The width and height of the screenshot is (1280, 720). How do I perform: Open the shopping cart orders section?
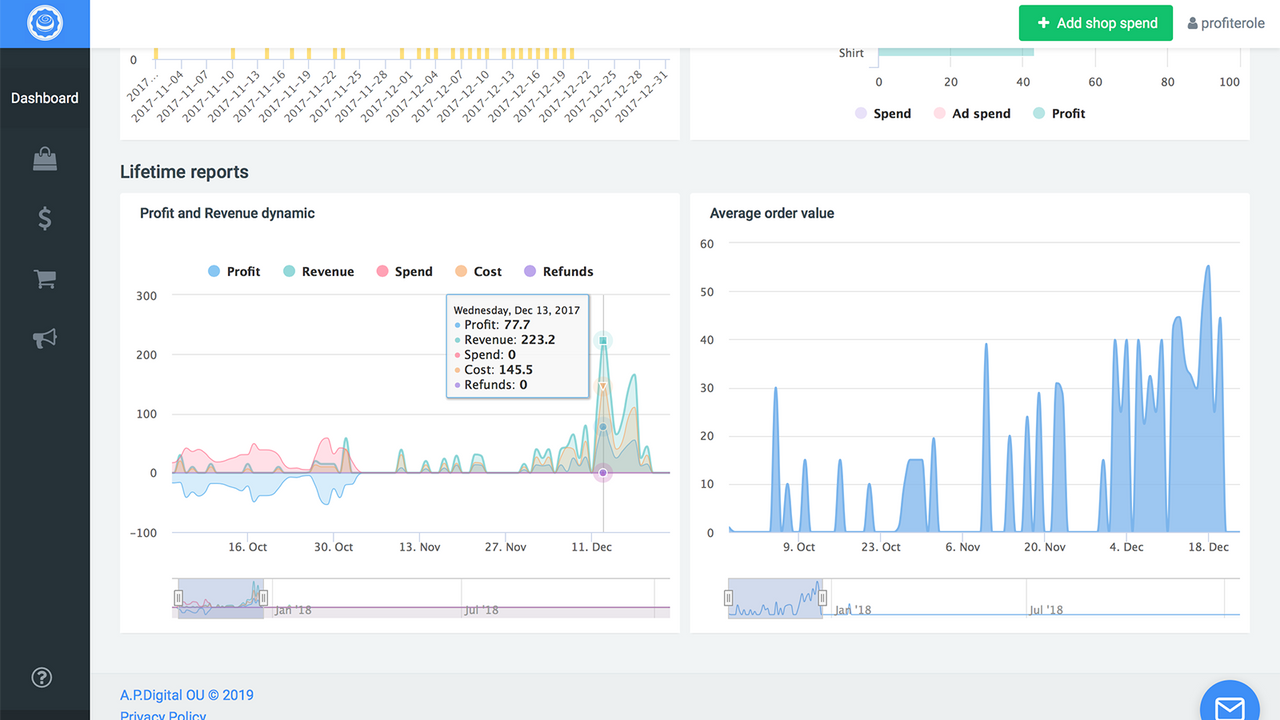click(45, 279)
